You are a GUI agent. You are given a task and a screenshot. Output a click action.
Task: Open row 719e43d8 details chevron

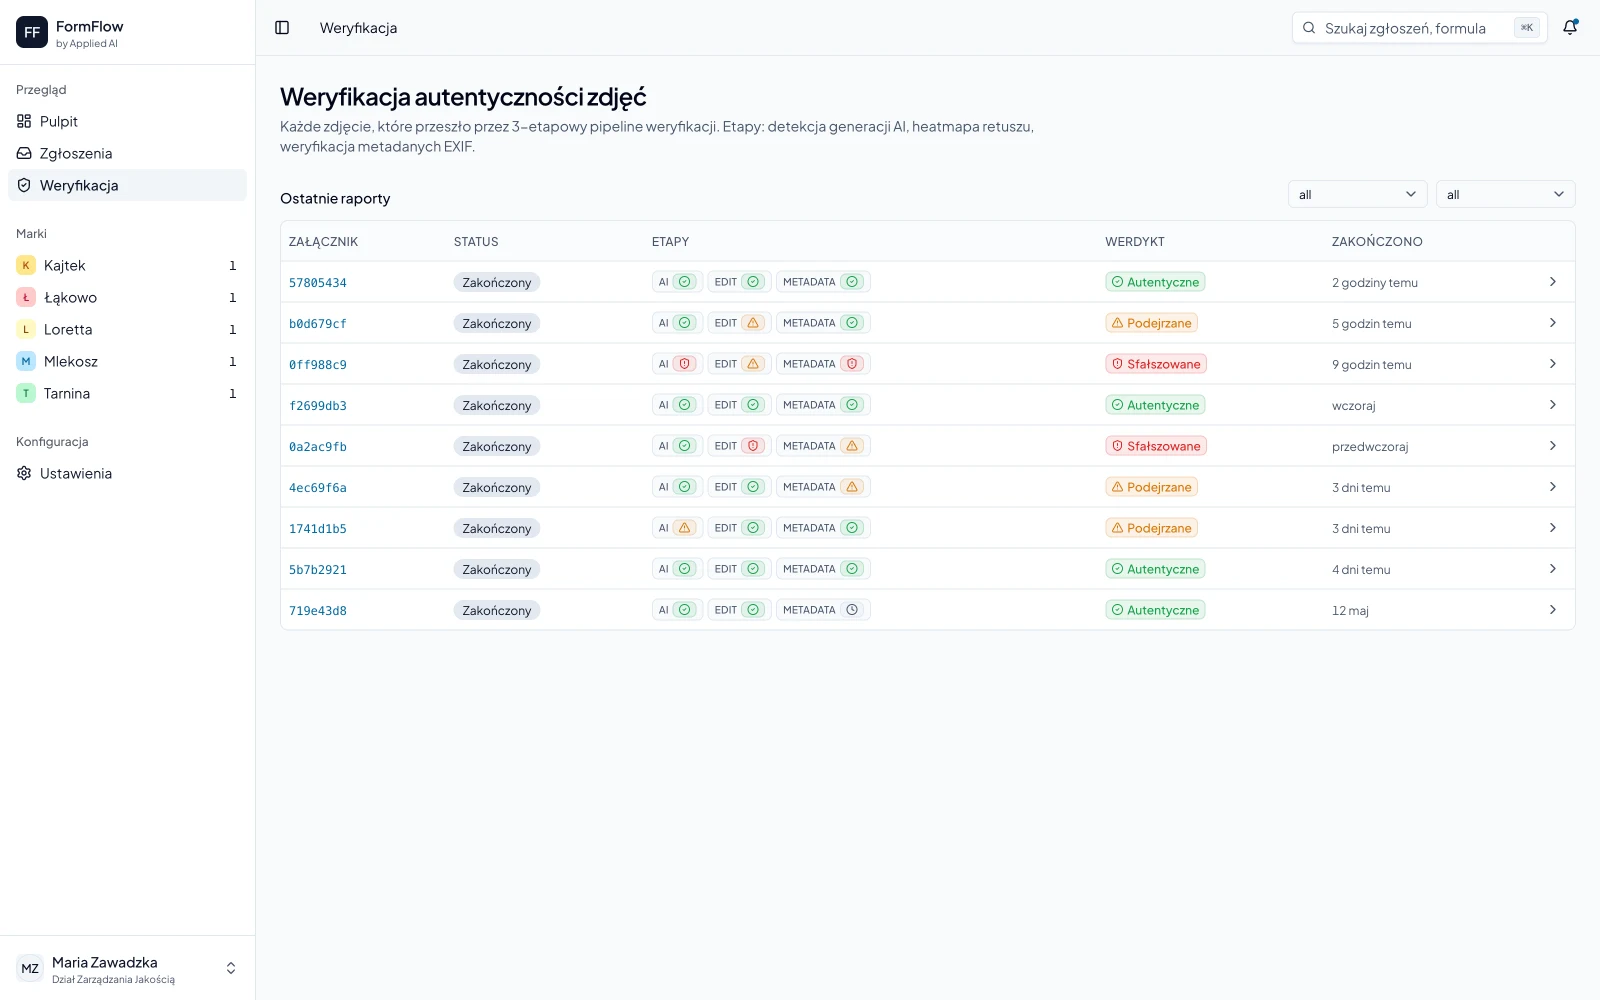[1552, 610]
